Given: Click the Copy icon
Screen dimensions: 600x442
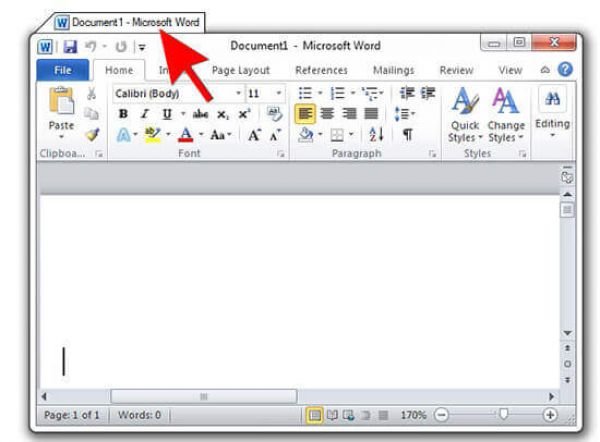Looking at the screenshot, I should [x=91, y=113].
